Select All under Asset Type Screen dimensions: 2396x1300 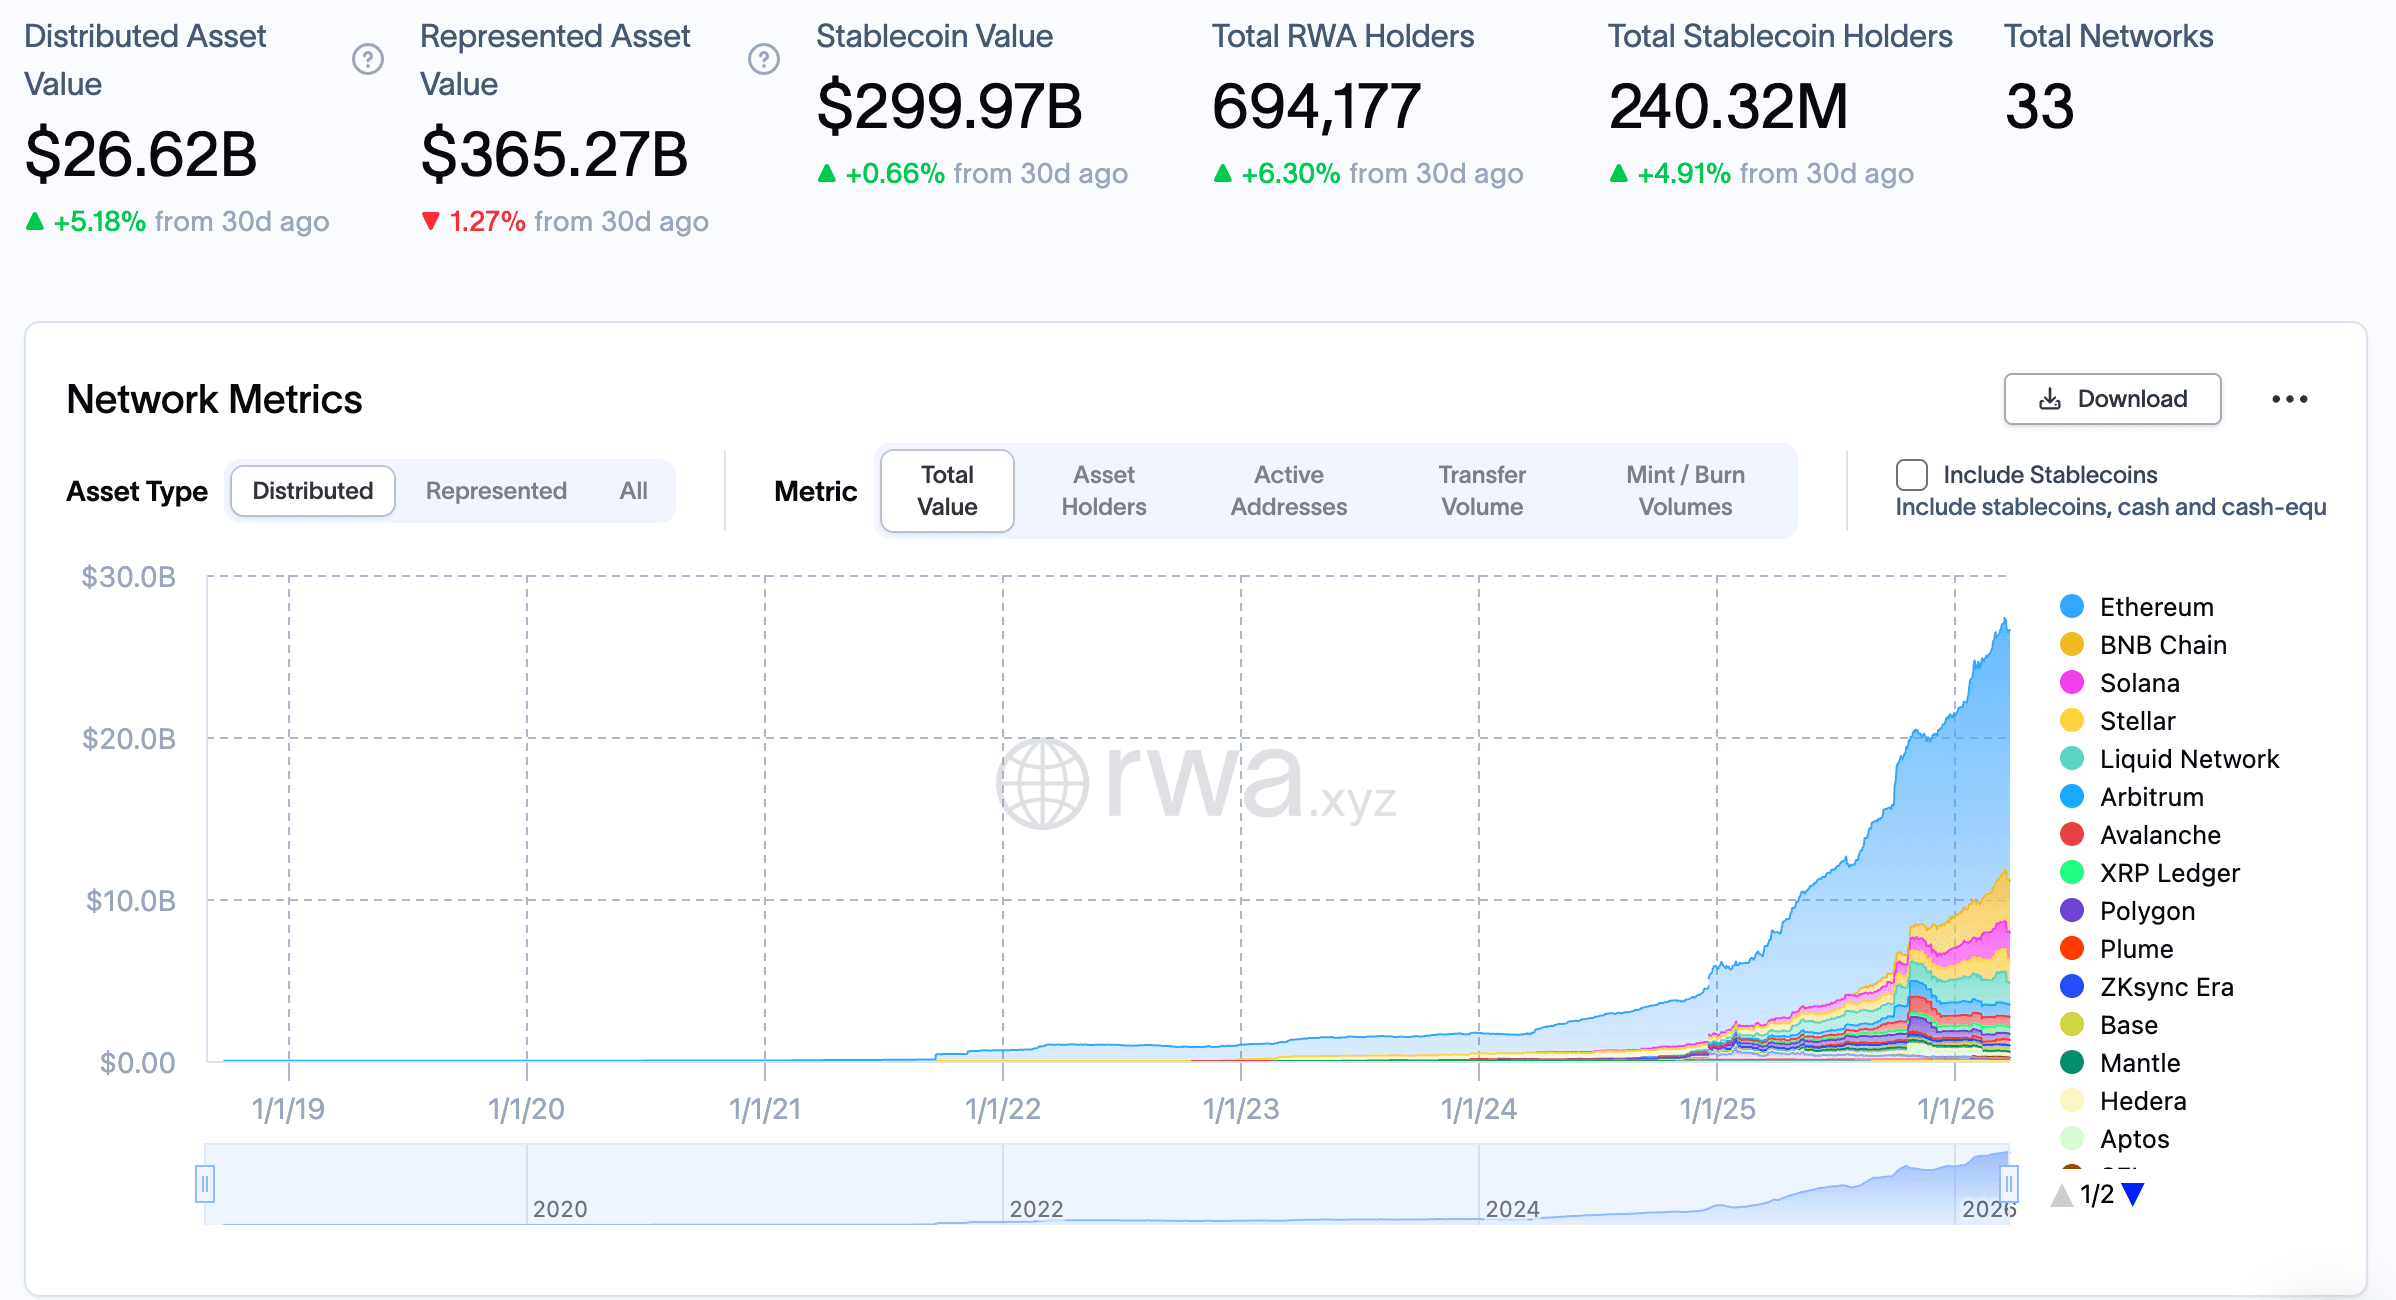pyautogui.click(x=632, y=490)
